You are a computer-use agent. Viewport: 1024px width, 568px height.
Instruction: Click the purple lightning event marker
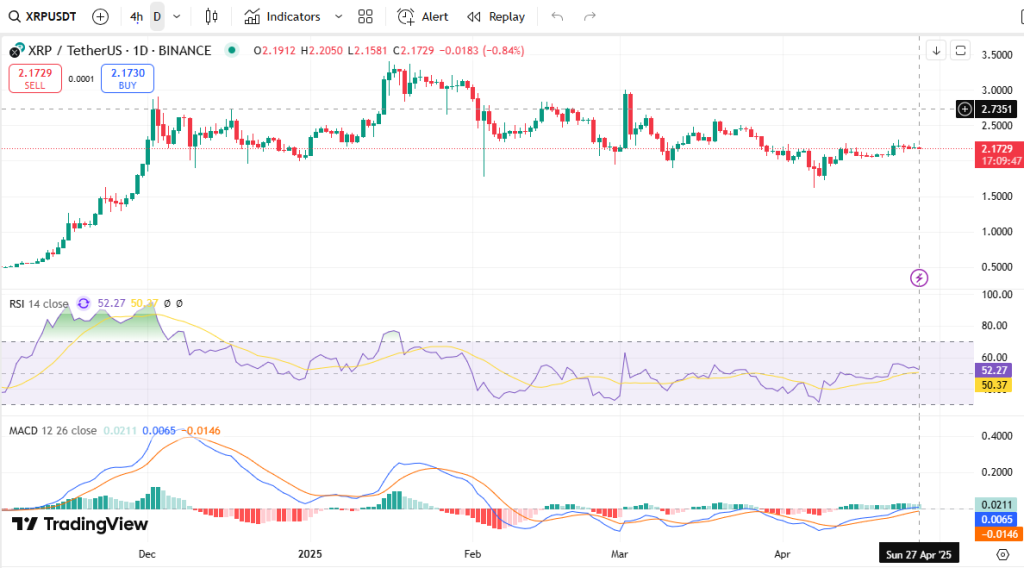[x=919, y=278]
